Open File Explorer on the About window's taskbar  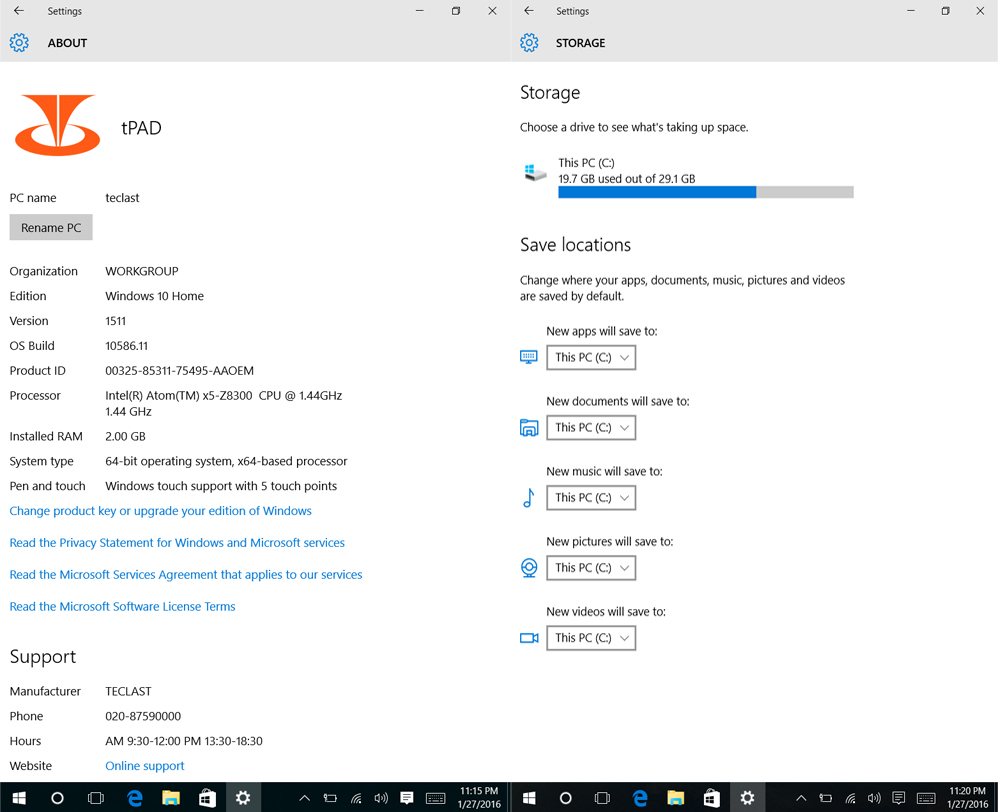[x=171, y=798]
